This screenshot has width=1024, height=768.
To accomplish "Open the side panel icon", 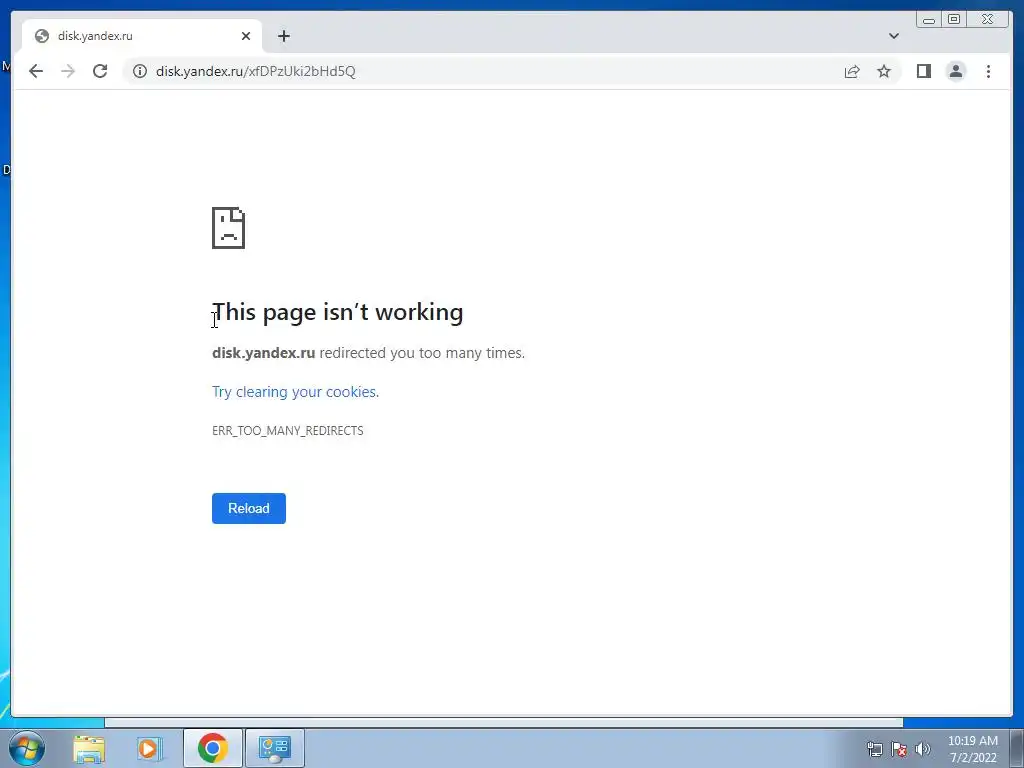I will (x=923, y=71).
